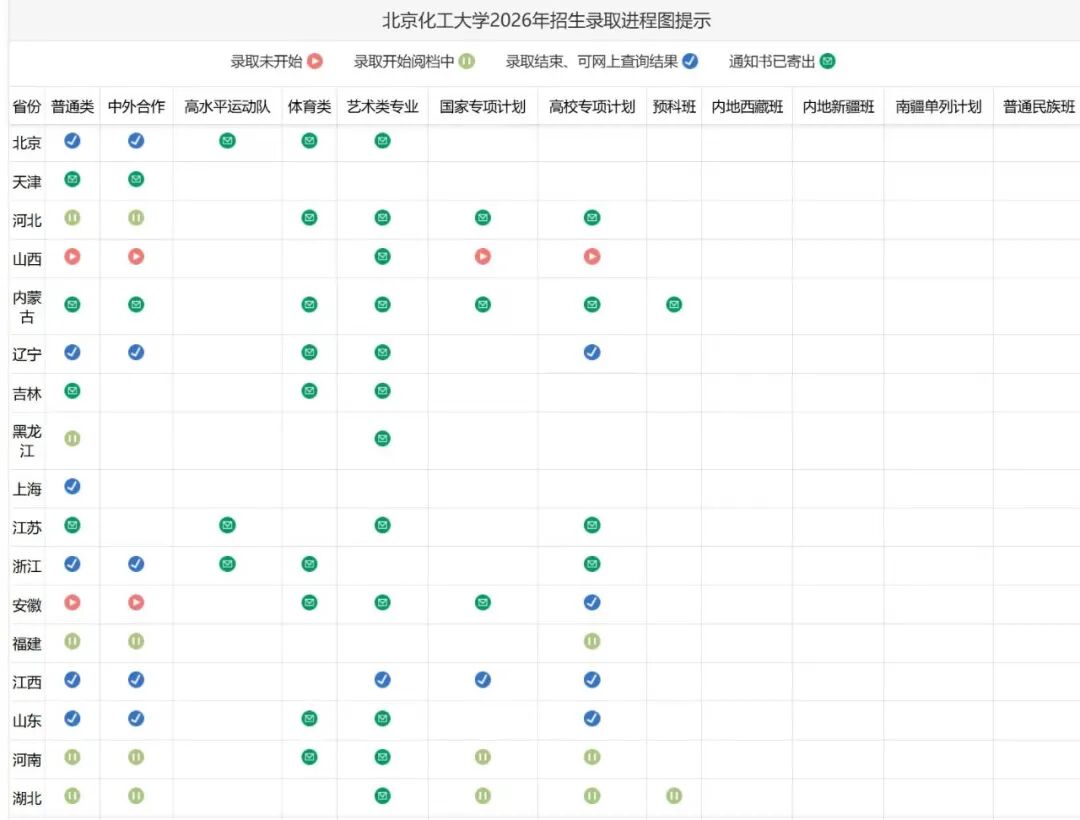Click 福建 高校专项计划 pause icon
This screenshot has height=820, width=1080.
(592, 641)
